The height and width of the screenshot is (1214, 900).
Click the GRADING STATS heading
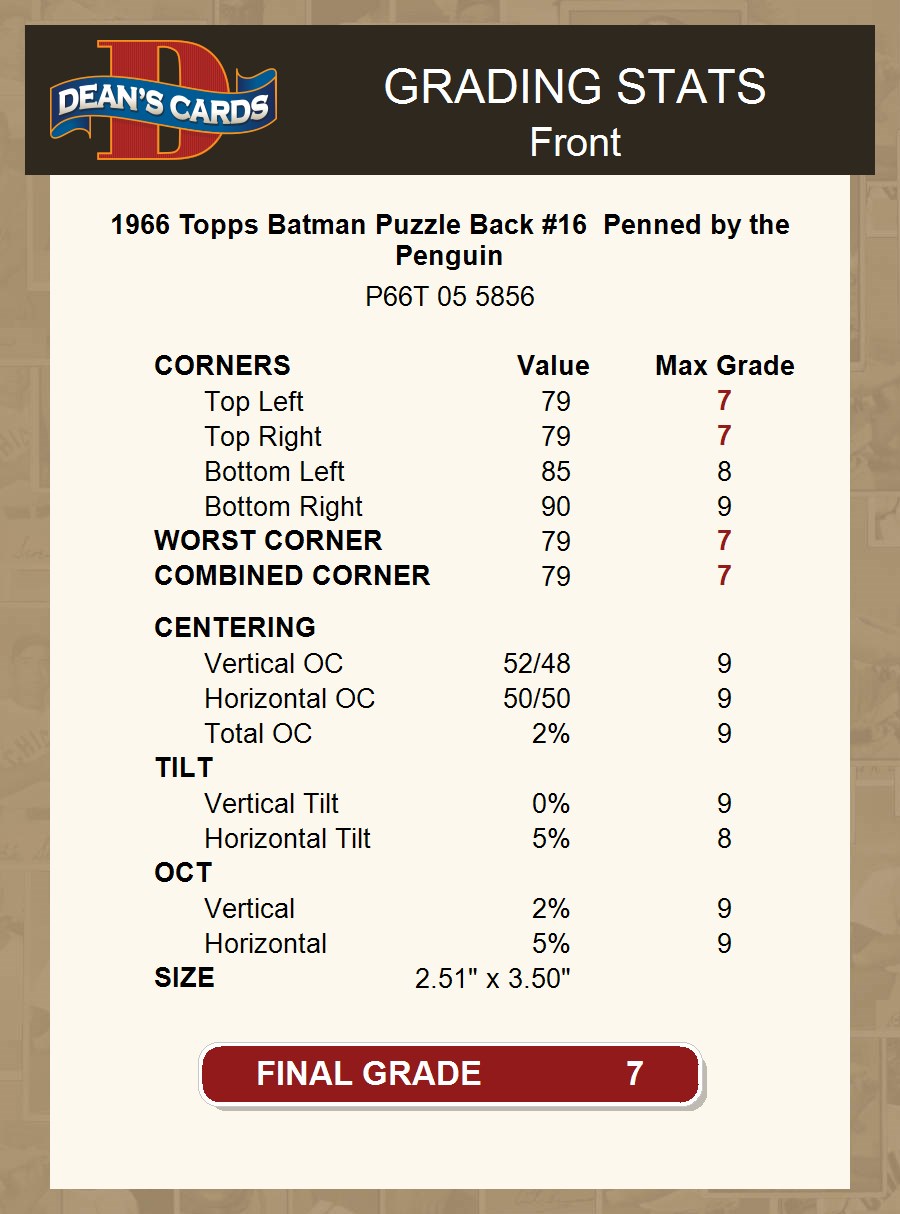click(575, 88)
